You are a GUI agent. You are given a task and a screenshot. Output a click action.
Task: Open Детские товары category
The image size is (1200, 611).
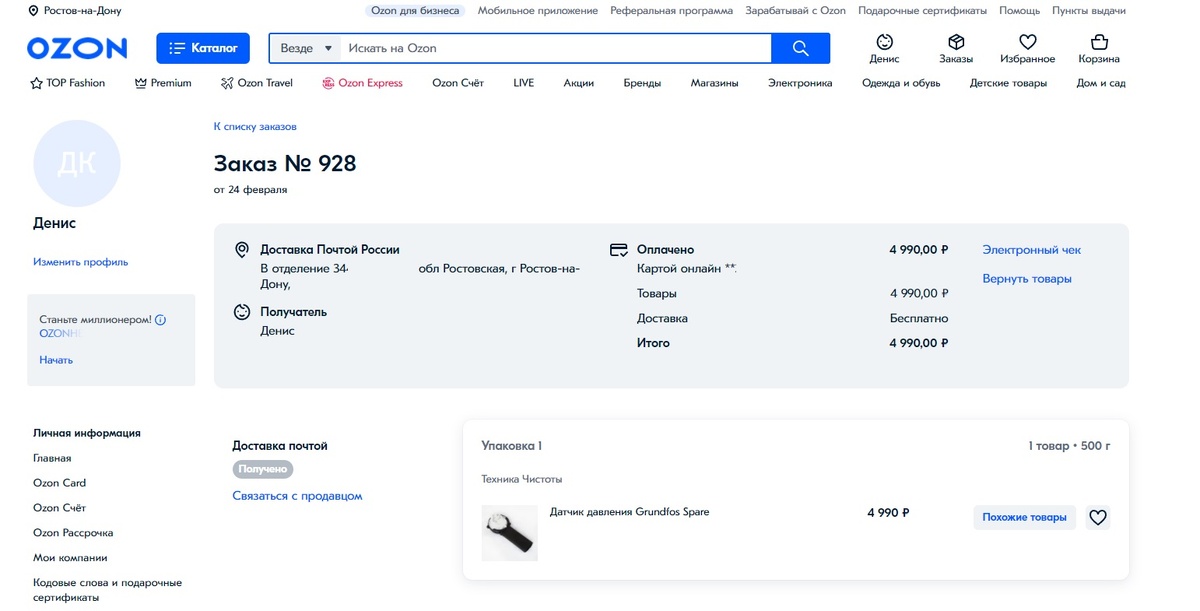click(1008, 83)
